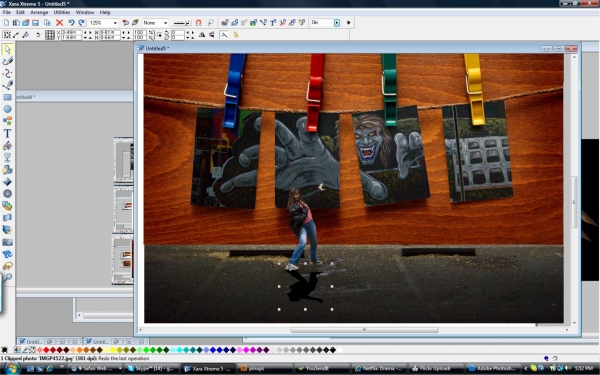This screenshot has width=600, height=375.
Task: Select the Ellipse tool
Action: click(7, 109)
